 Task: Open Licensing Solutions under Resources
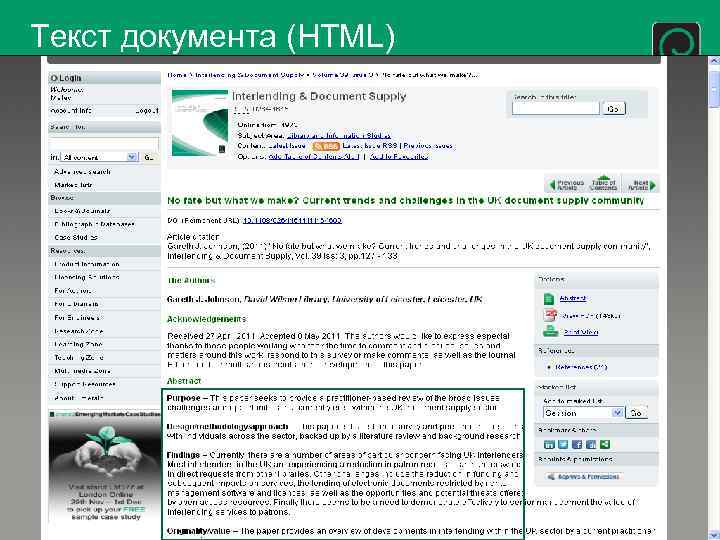pos(87,277)
